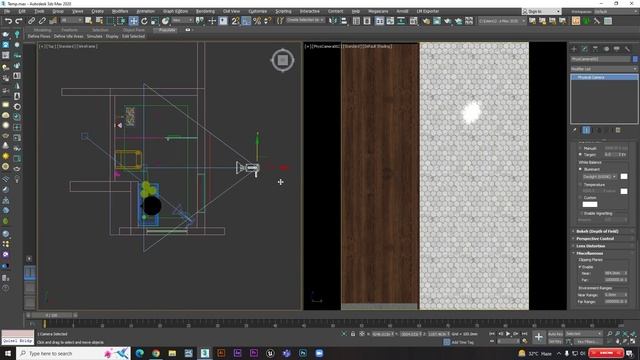
Task: Select the Custom white balance option
Action: (580, 198)
